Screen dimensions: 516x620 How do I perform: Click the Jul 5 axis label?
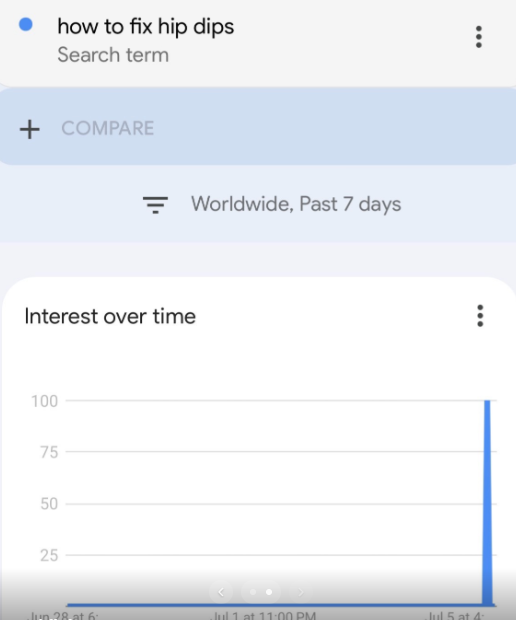pyautogui.click(x=454, y=616)
